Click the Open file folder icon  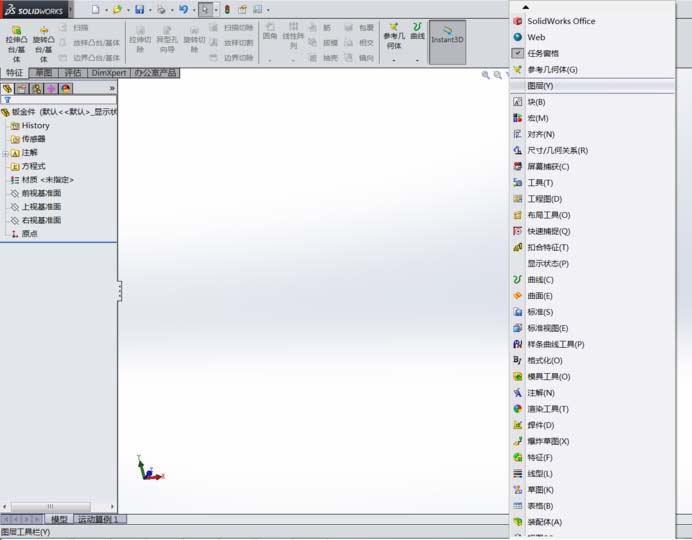pos(117,9)
